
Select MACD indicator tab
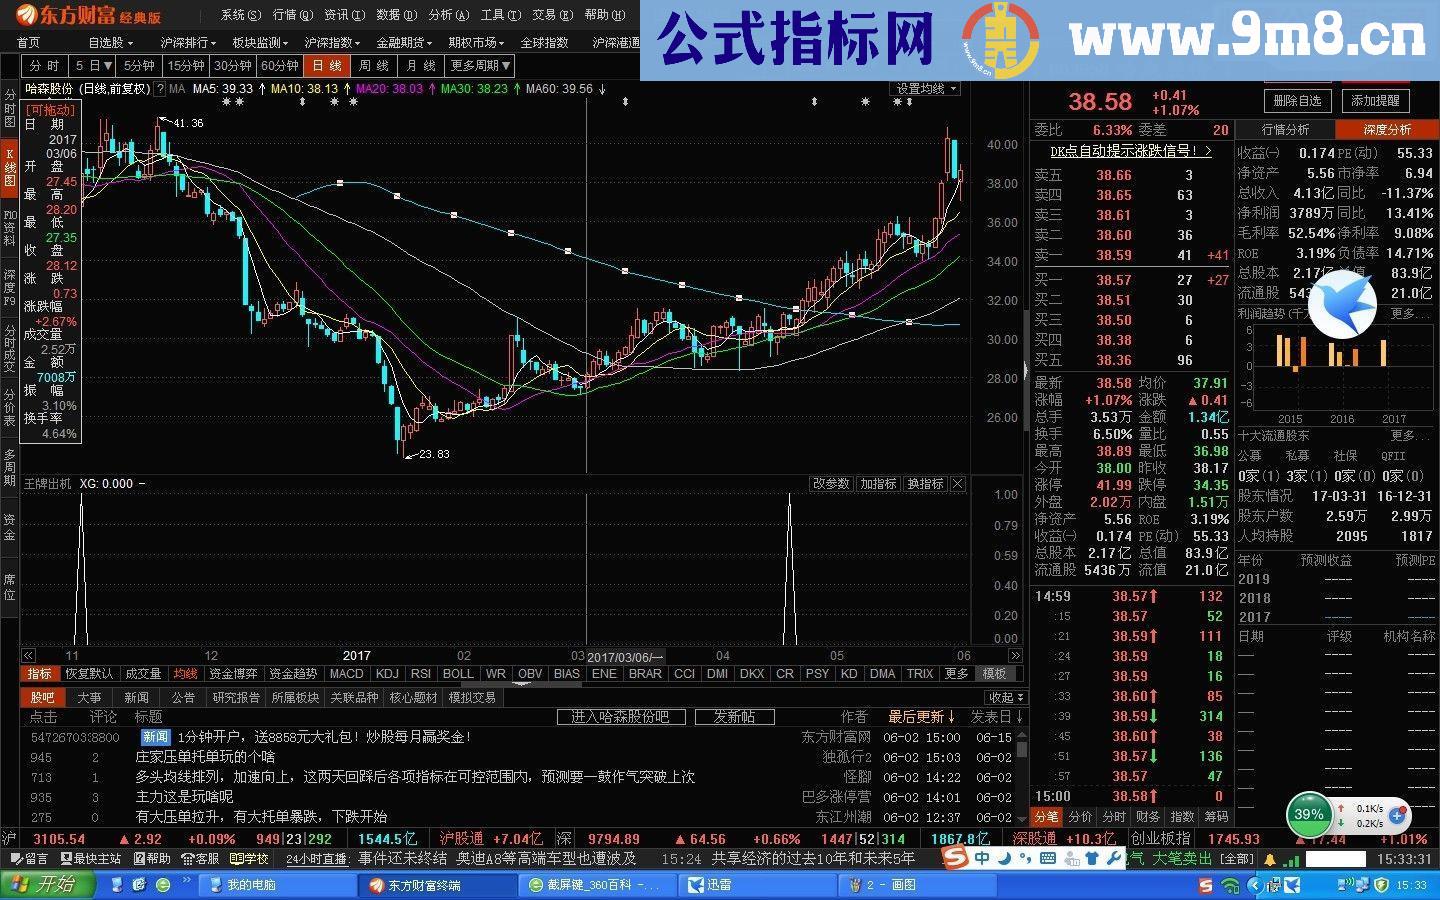[x=347, y=674]
